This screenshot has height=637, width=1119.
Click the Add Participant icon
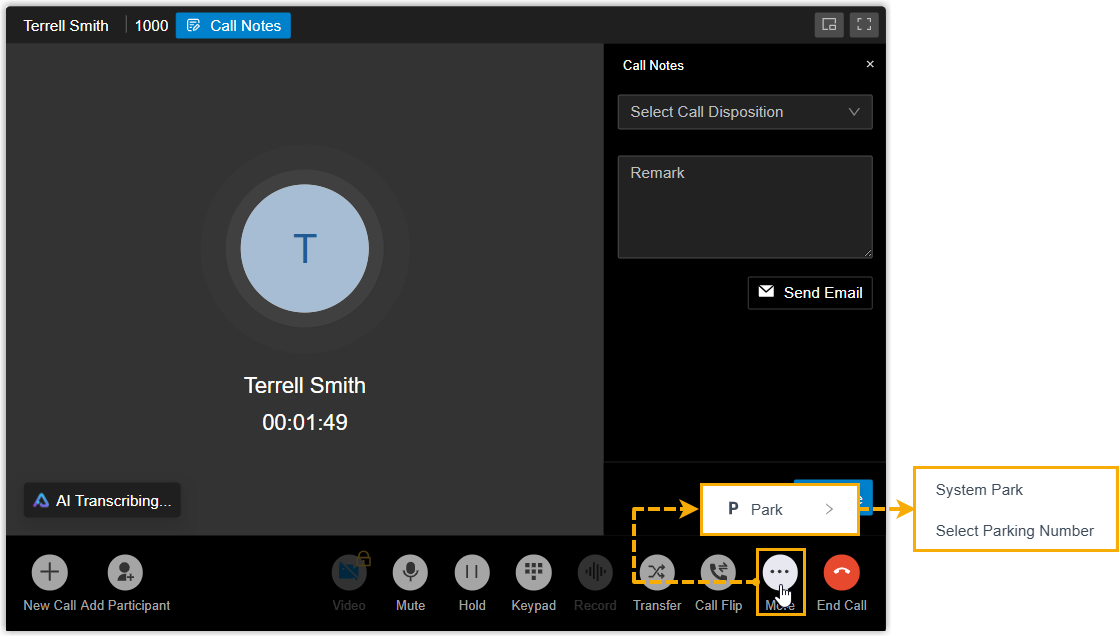(x=125, y=573)
